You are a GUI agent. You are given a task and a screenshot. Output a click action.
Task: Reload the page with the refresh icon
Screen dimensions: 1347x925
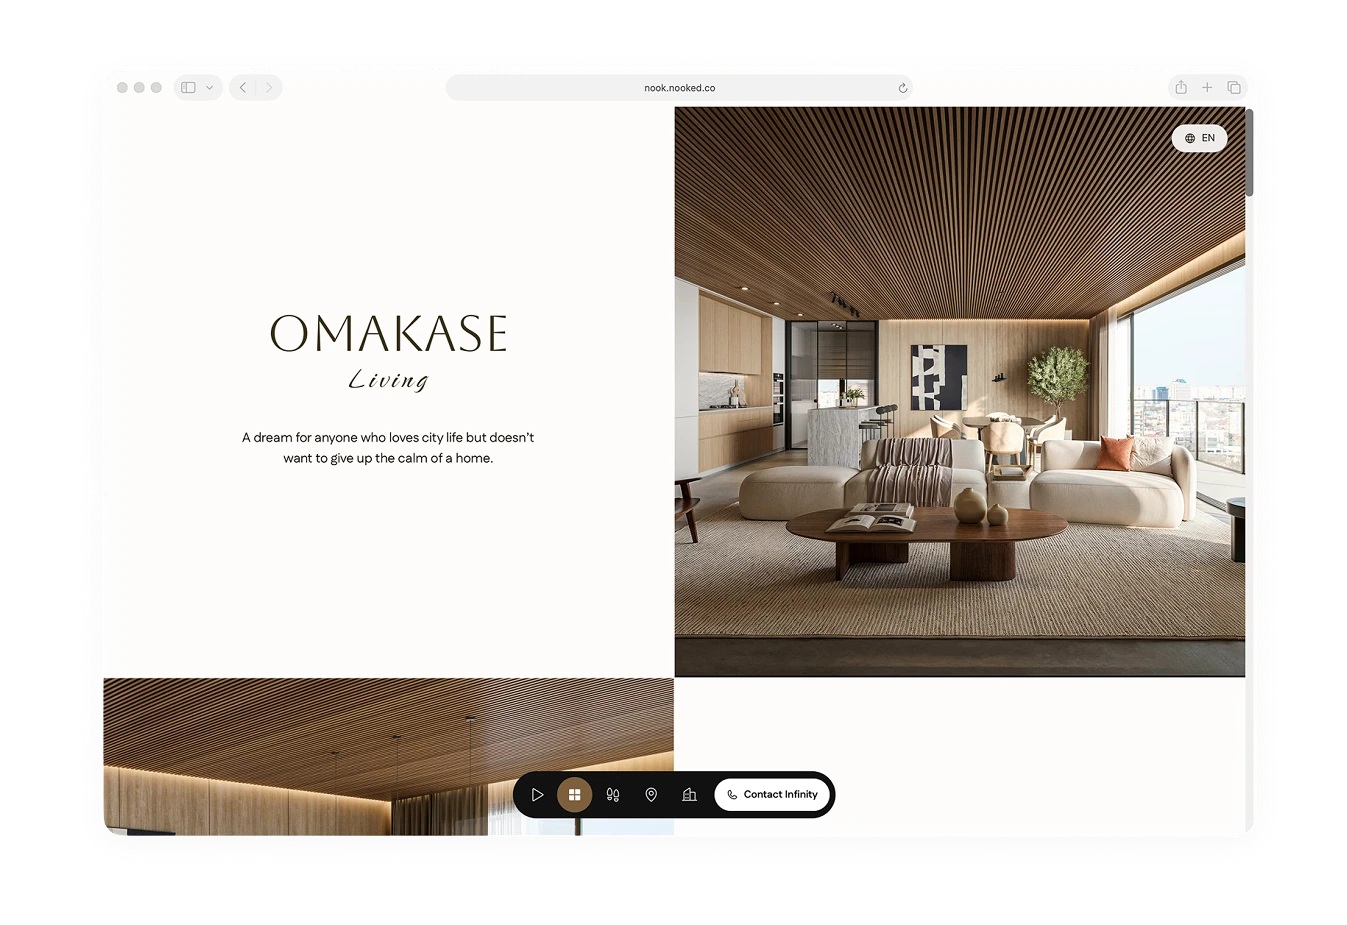tap(902, 88)
